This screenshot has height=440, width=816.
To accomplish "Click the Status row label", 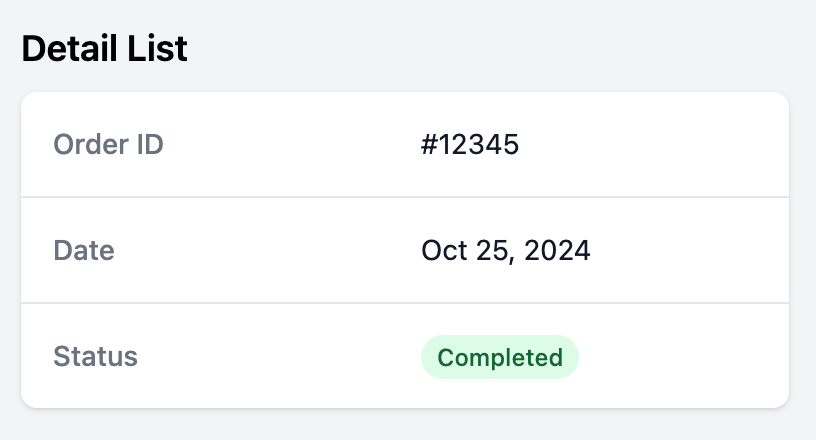I will click(x=95, y=357).
